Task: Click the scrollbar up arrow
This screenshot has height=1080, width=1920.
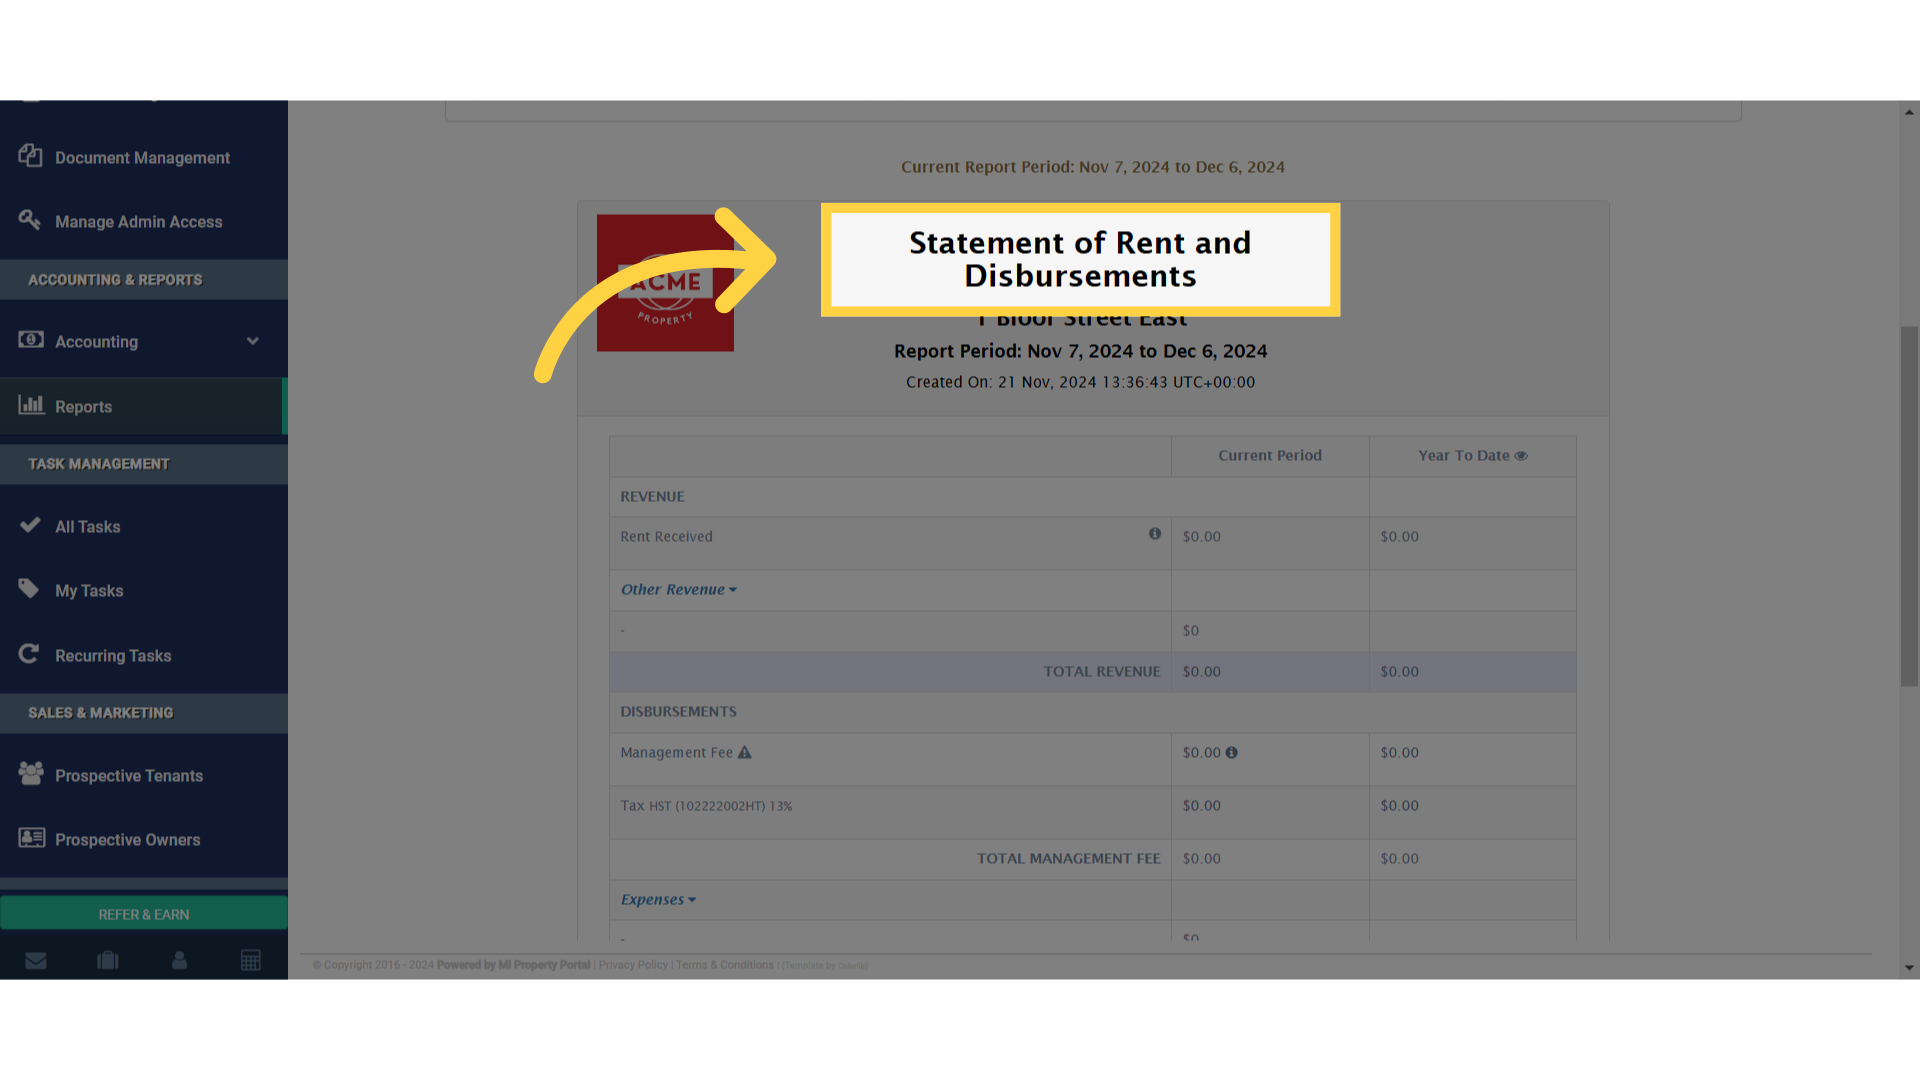Action: (1910, 112)
